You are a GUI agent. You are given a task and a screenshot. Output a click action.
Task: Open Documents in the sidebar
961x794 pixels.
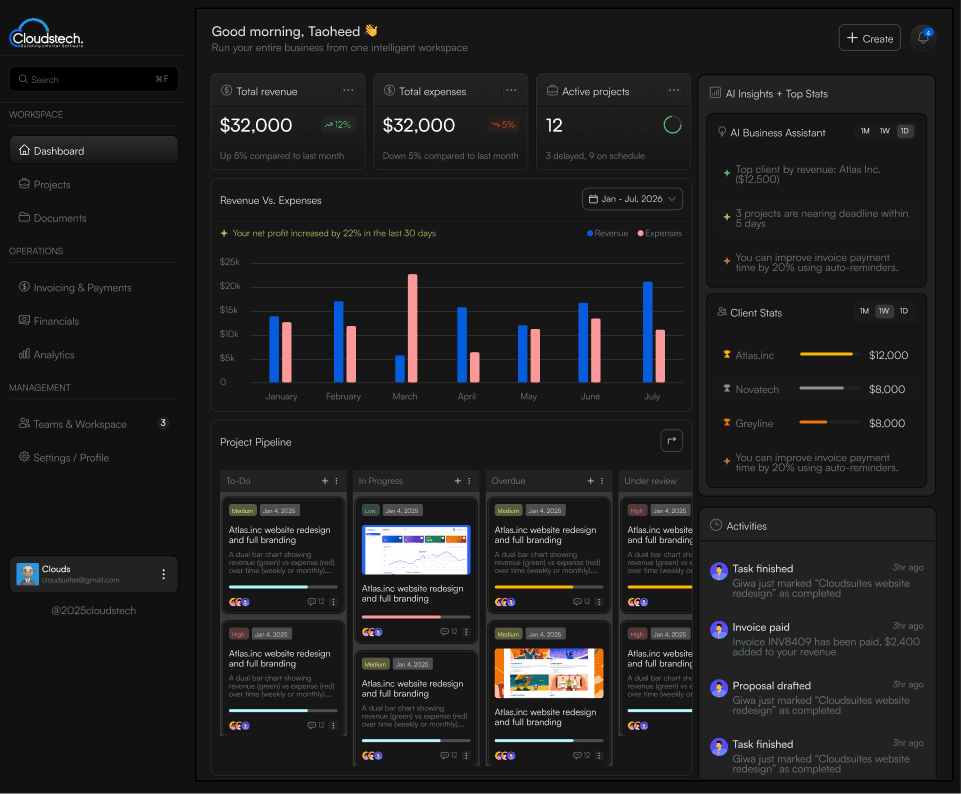94,217
